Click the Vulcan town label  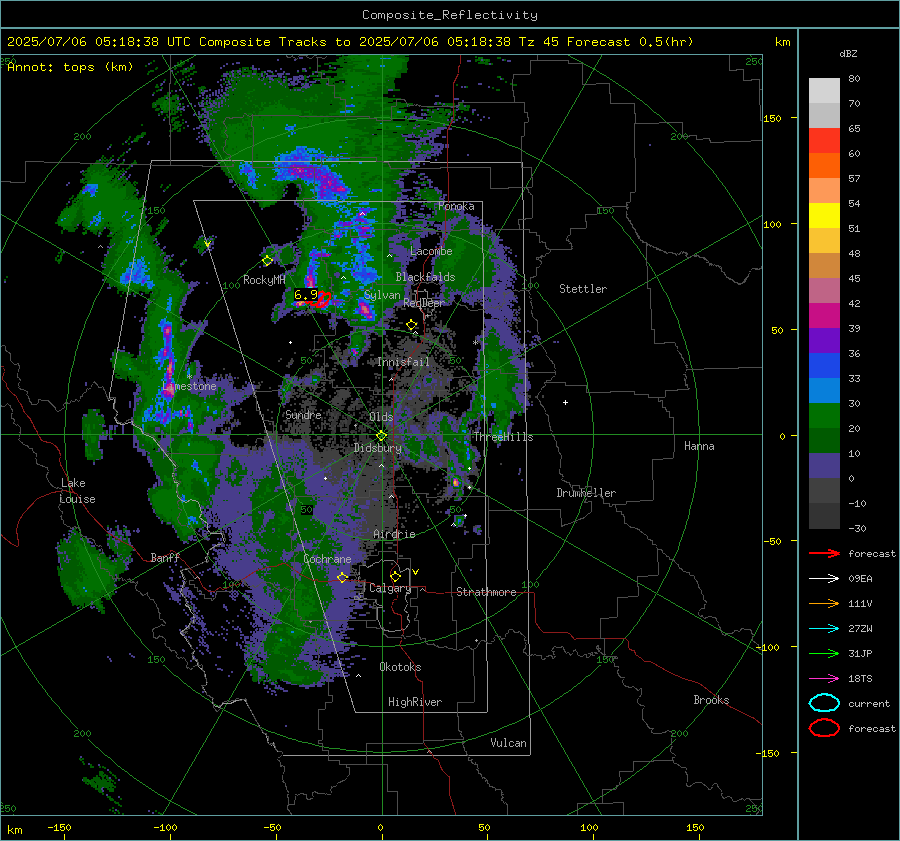click(508, 743)
